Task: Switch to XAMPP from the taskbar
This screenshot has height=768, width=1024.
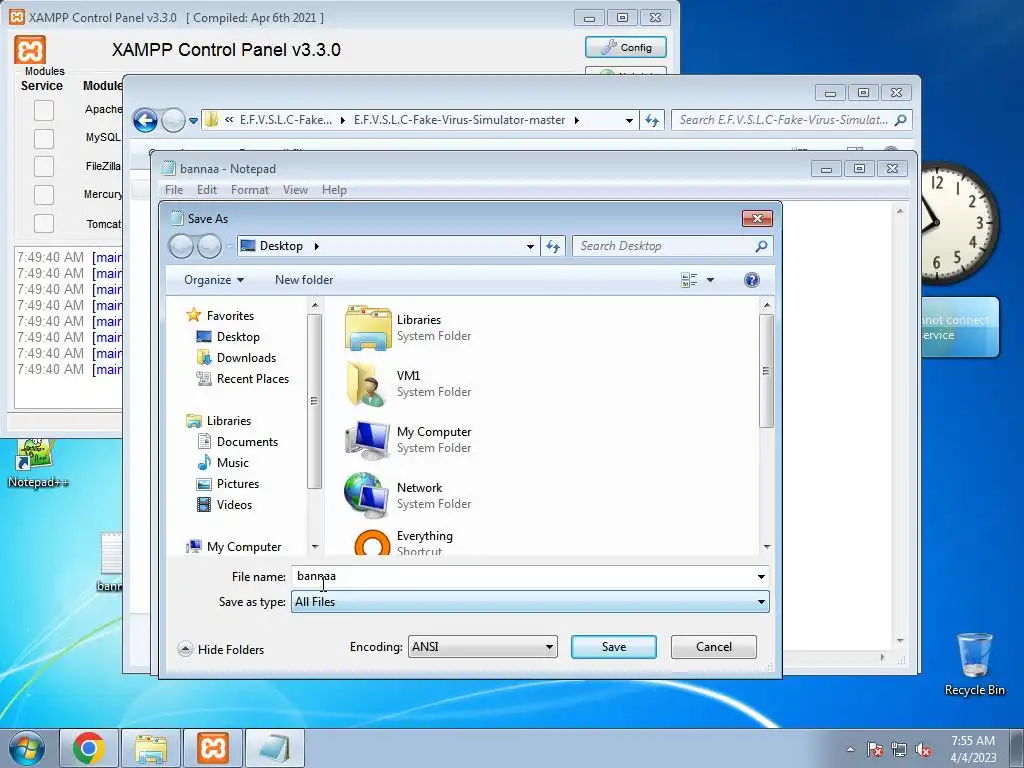Action: [x=212, y=748]
